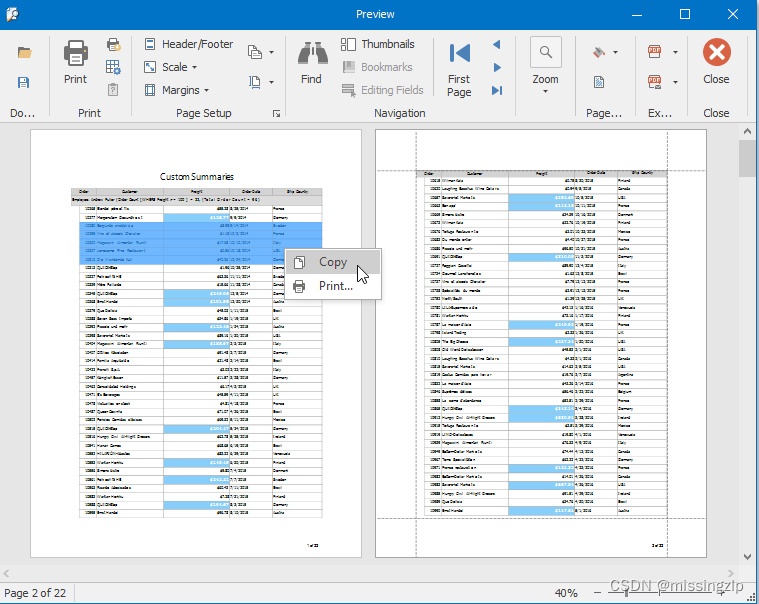Click the horizontal scrollbar left arrow
759x604 pixels.
pyautogui.click(x=6, y=574)
